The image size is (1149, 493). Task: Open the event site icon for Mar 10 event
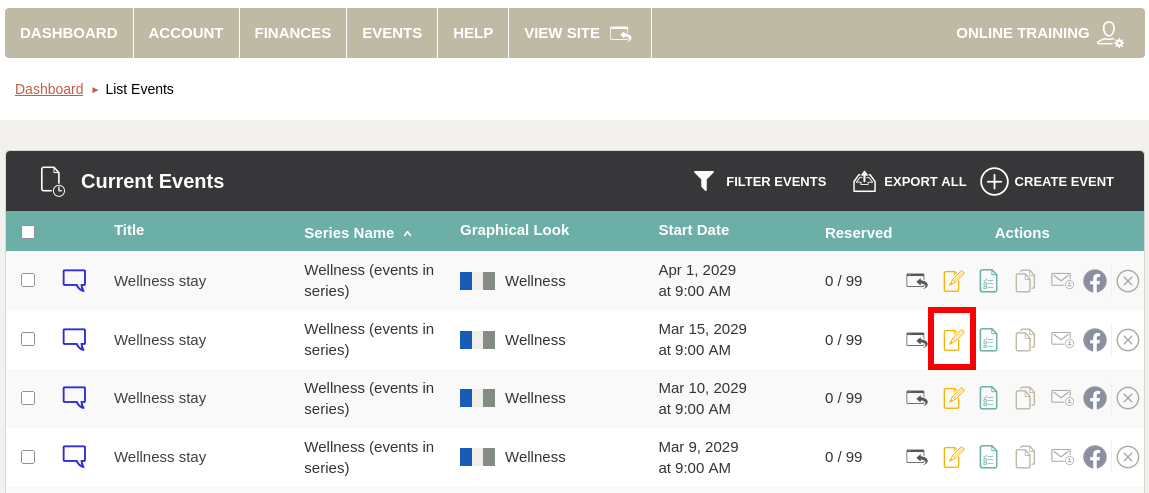[x=916, y=398]
